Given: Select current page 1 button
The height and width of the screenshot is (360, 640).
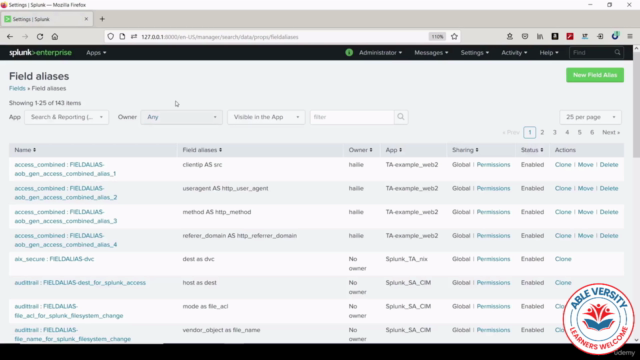Looking at the screenshot, I should pos(530,132).
